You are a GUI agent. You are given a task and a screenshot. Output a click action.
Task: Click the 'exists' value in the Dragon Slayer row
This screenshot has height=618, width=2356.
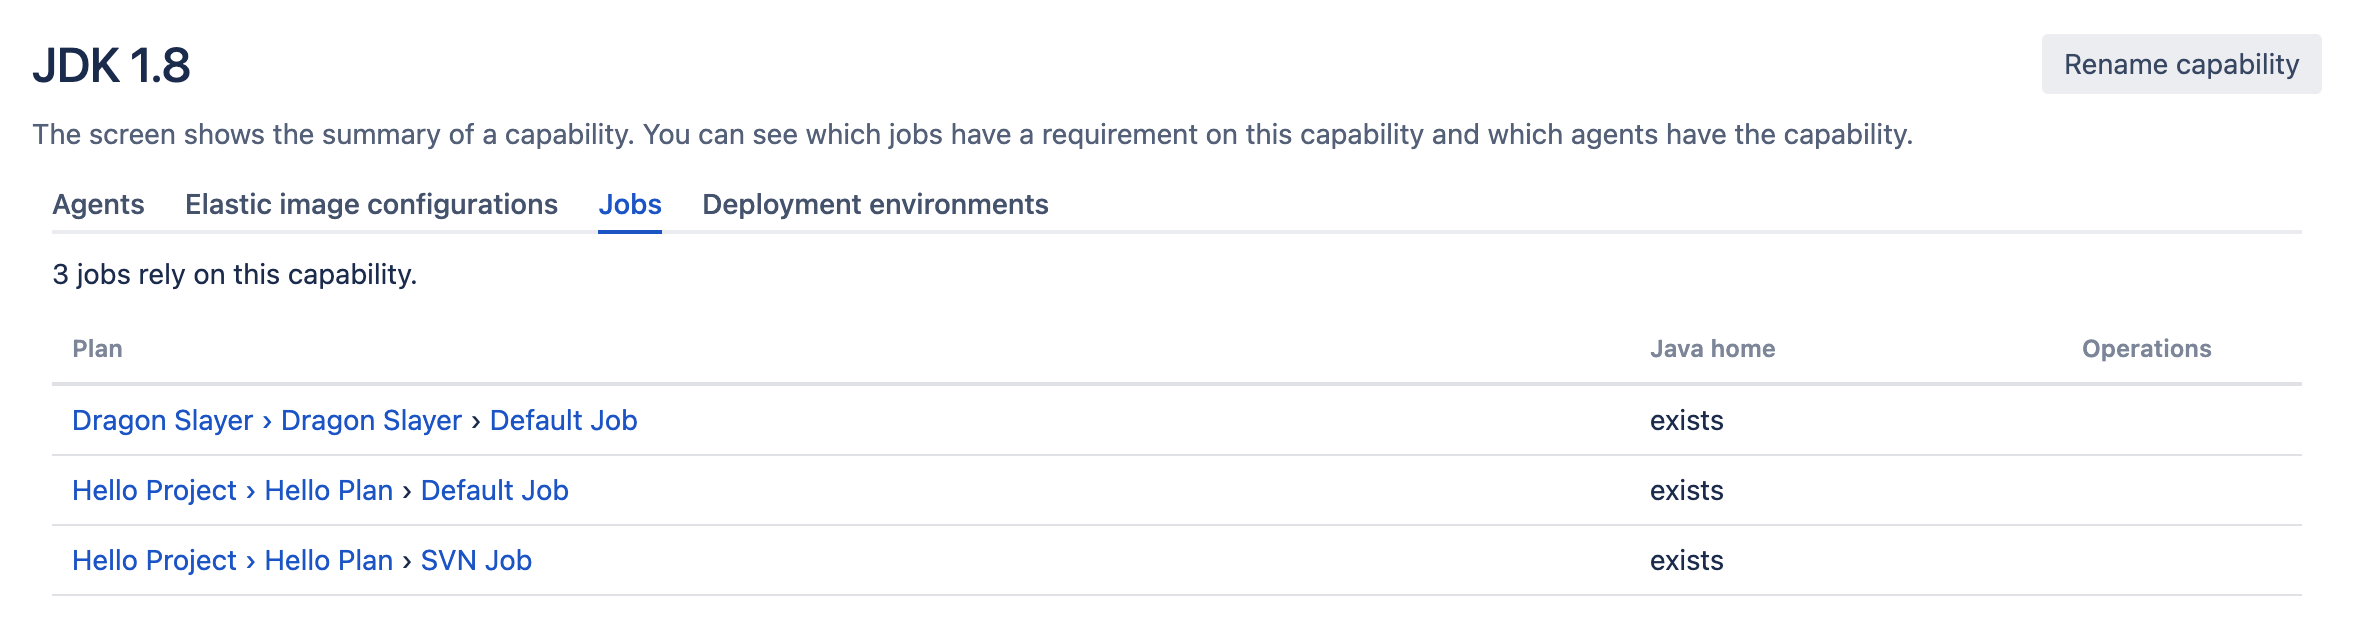click(1686, 421)
